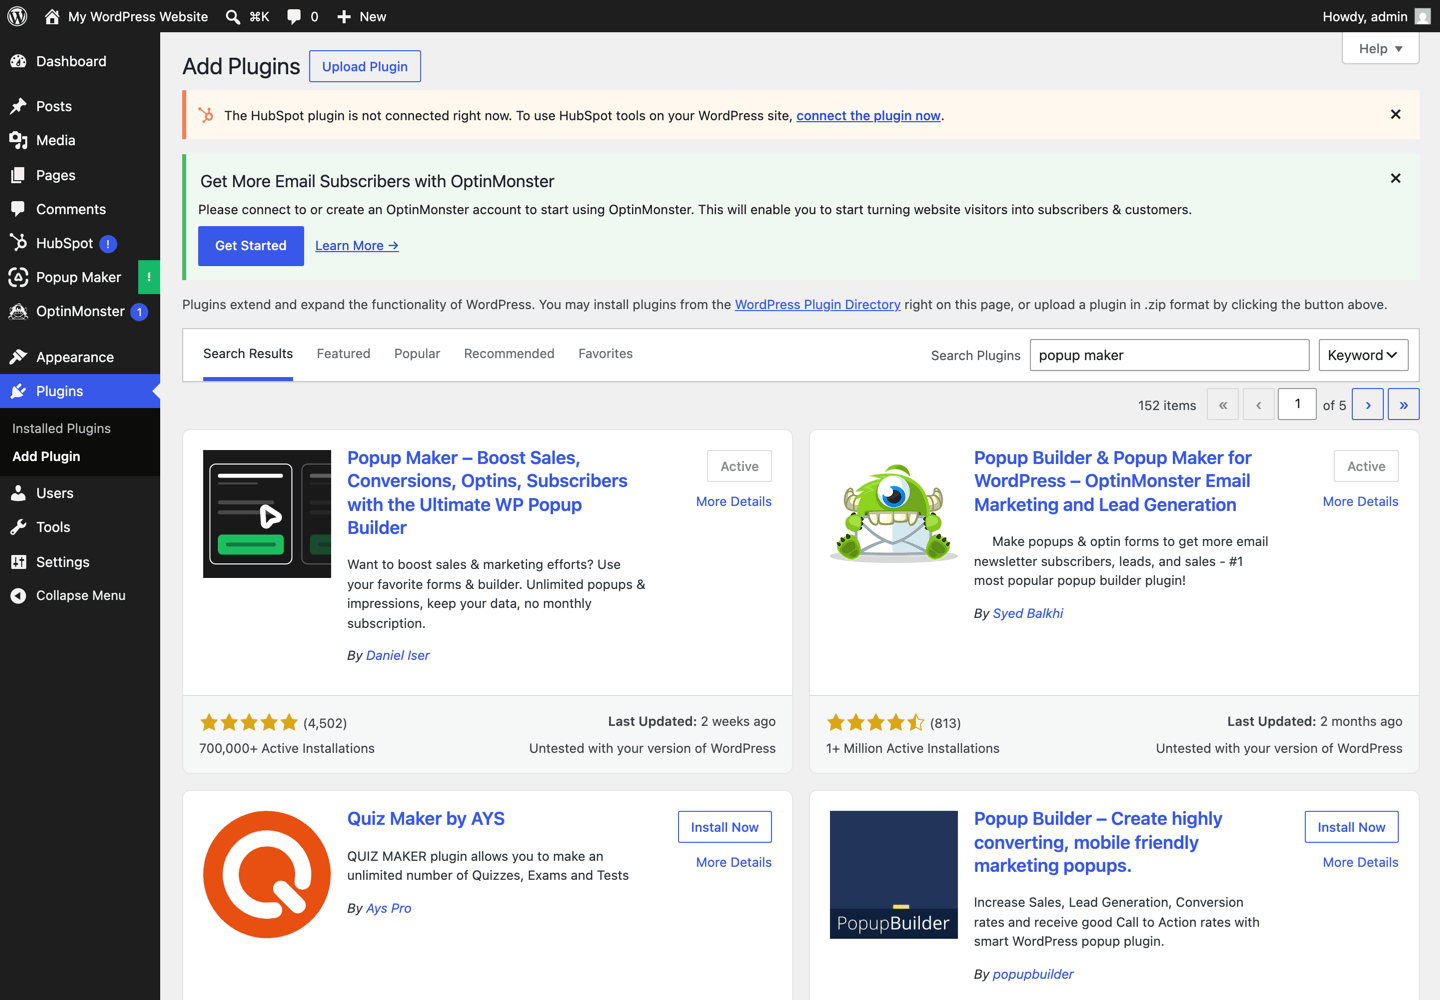Click the Appearance paintbrush icon
Image resolution: width=1440 pixels, height=1000 pixels.
coord(18,357)
